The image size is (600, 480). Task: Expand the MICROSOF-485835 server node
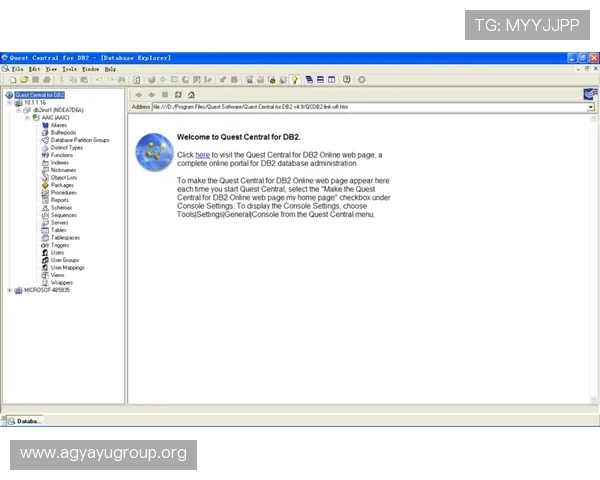pos(10,290)
